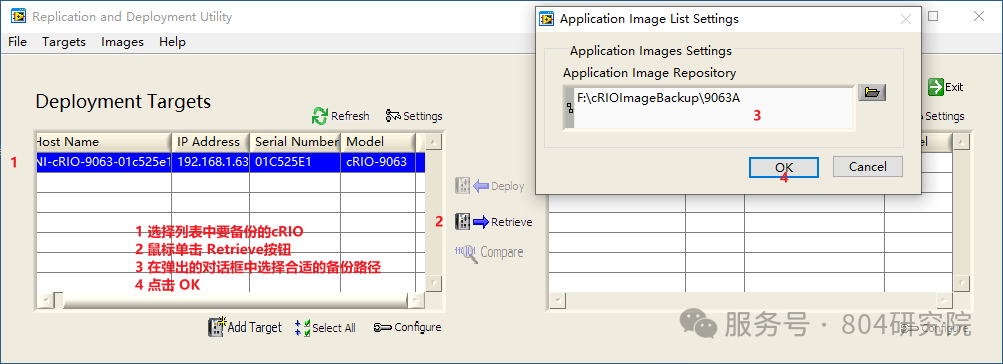Confirm dialog with OK button

coord(784,167)
